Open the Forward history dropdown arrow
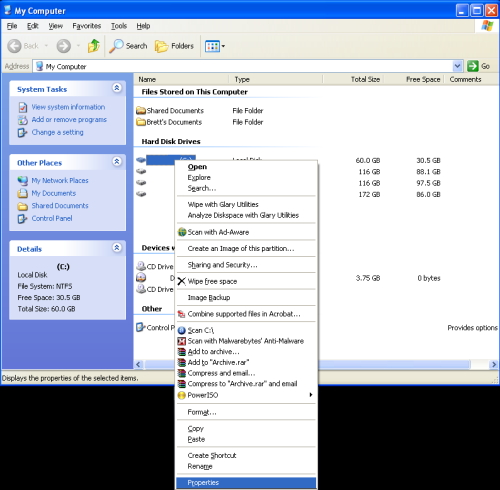500x490 pixels. (x=79, y=46)
